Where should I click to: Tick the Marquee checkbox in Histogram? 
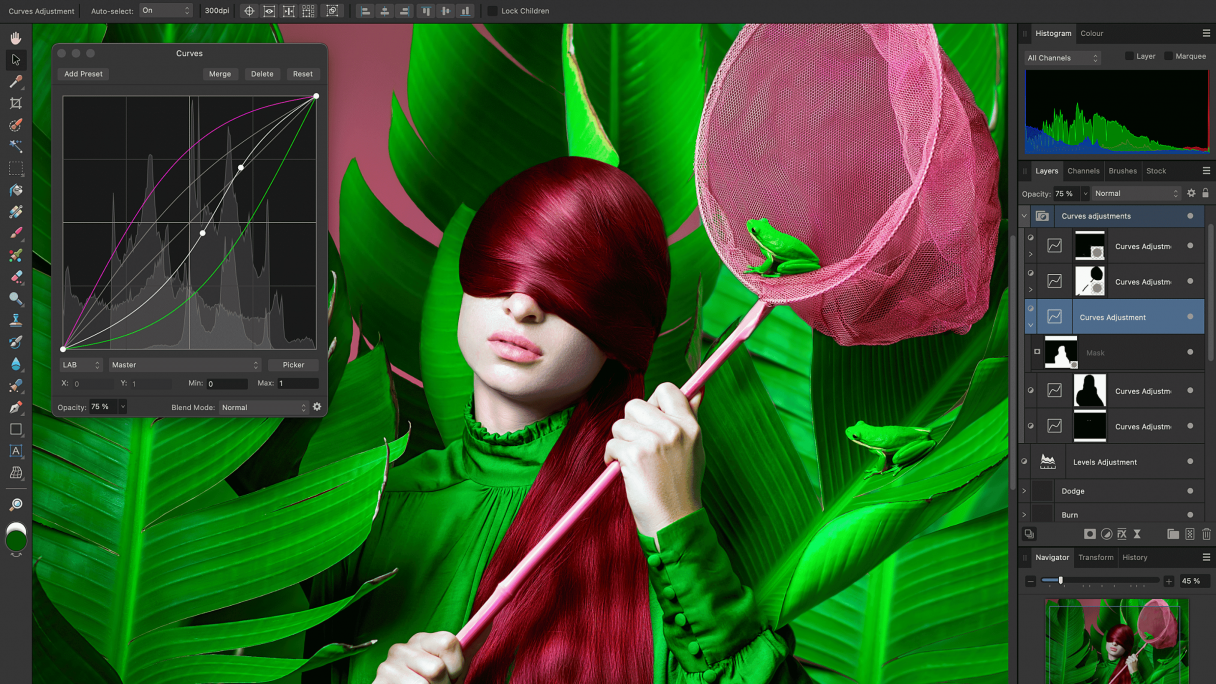[x=1168, y=56]
